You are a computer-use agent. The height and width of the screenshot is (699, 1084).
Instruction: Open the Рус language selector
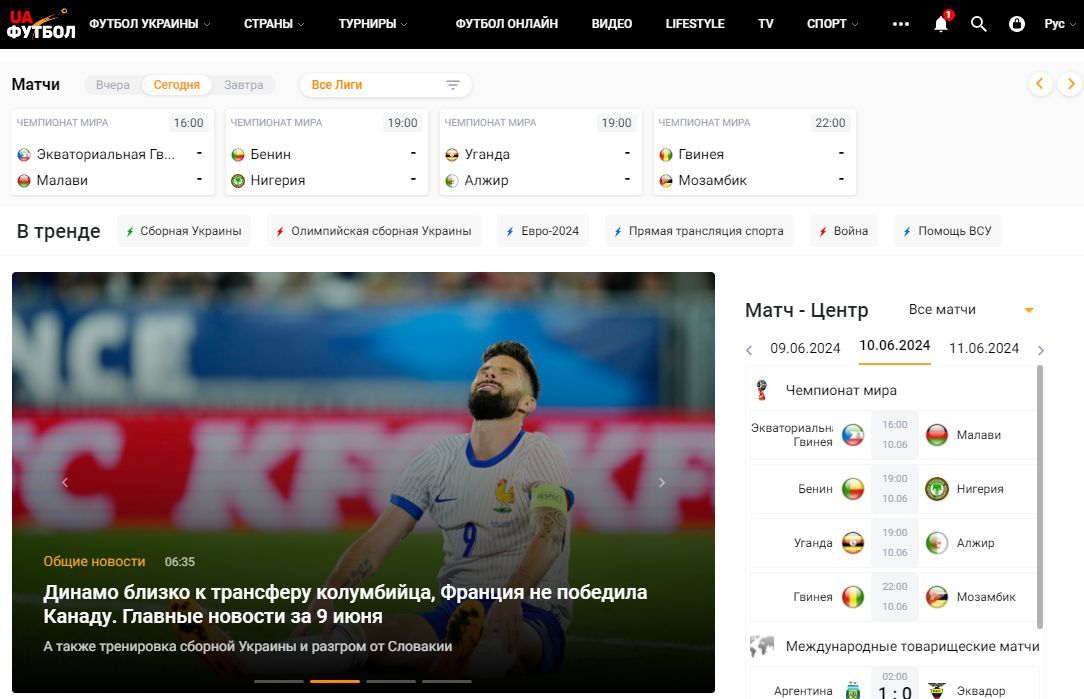pyautogui.click(x=1060, y=24)
